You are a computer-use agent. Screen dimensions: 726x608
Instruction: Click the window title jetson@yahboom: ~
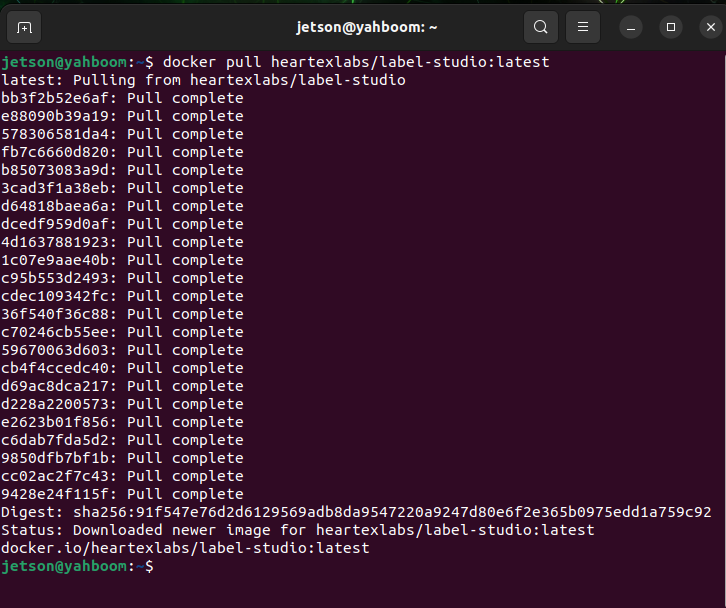click(x=367, y=27)
